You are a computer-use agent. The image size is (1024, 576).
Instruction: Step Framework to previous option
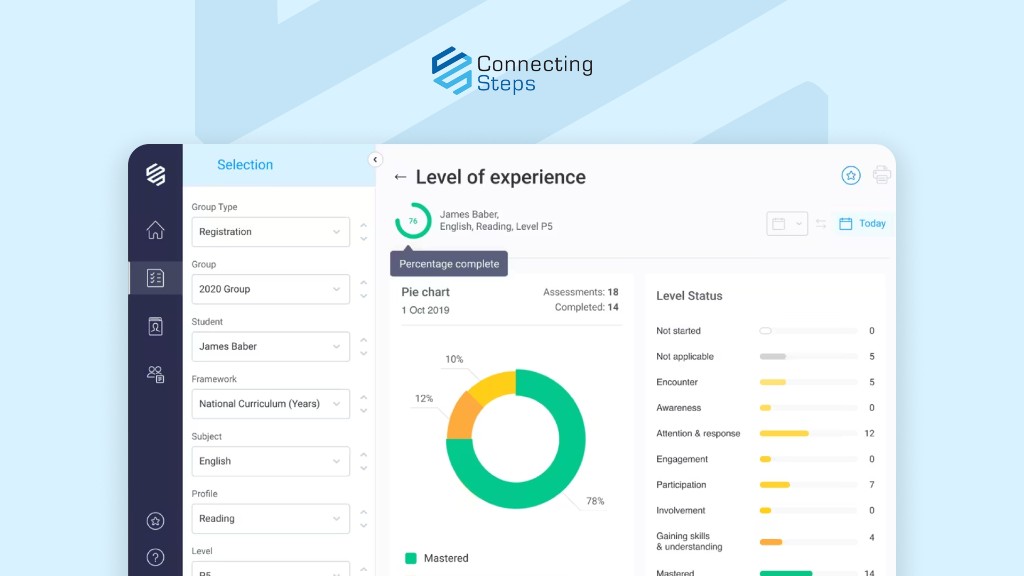(x=364, y=398)
